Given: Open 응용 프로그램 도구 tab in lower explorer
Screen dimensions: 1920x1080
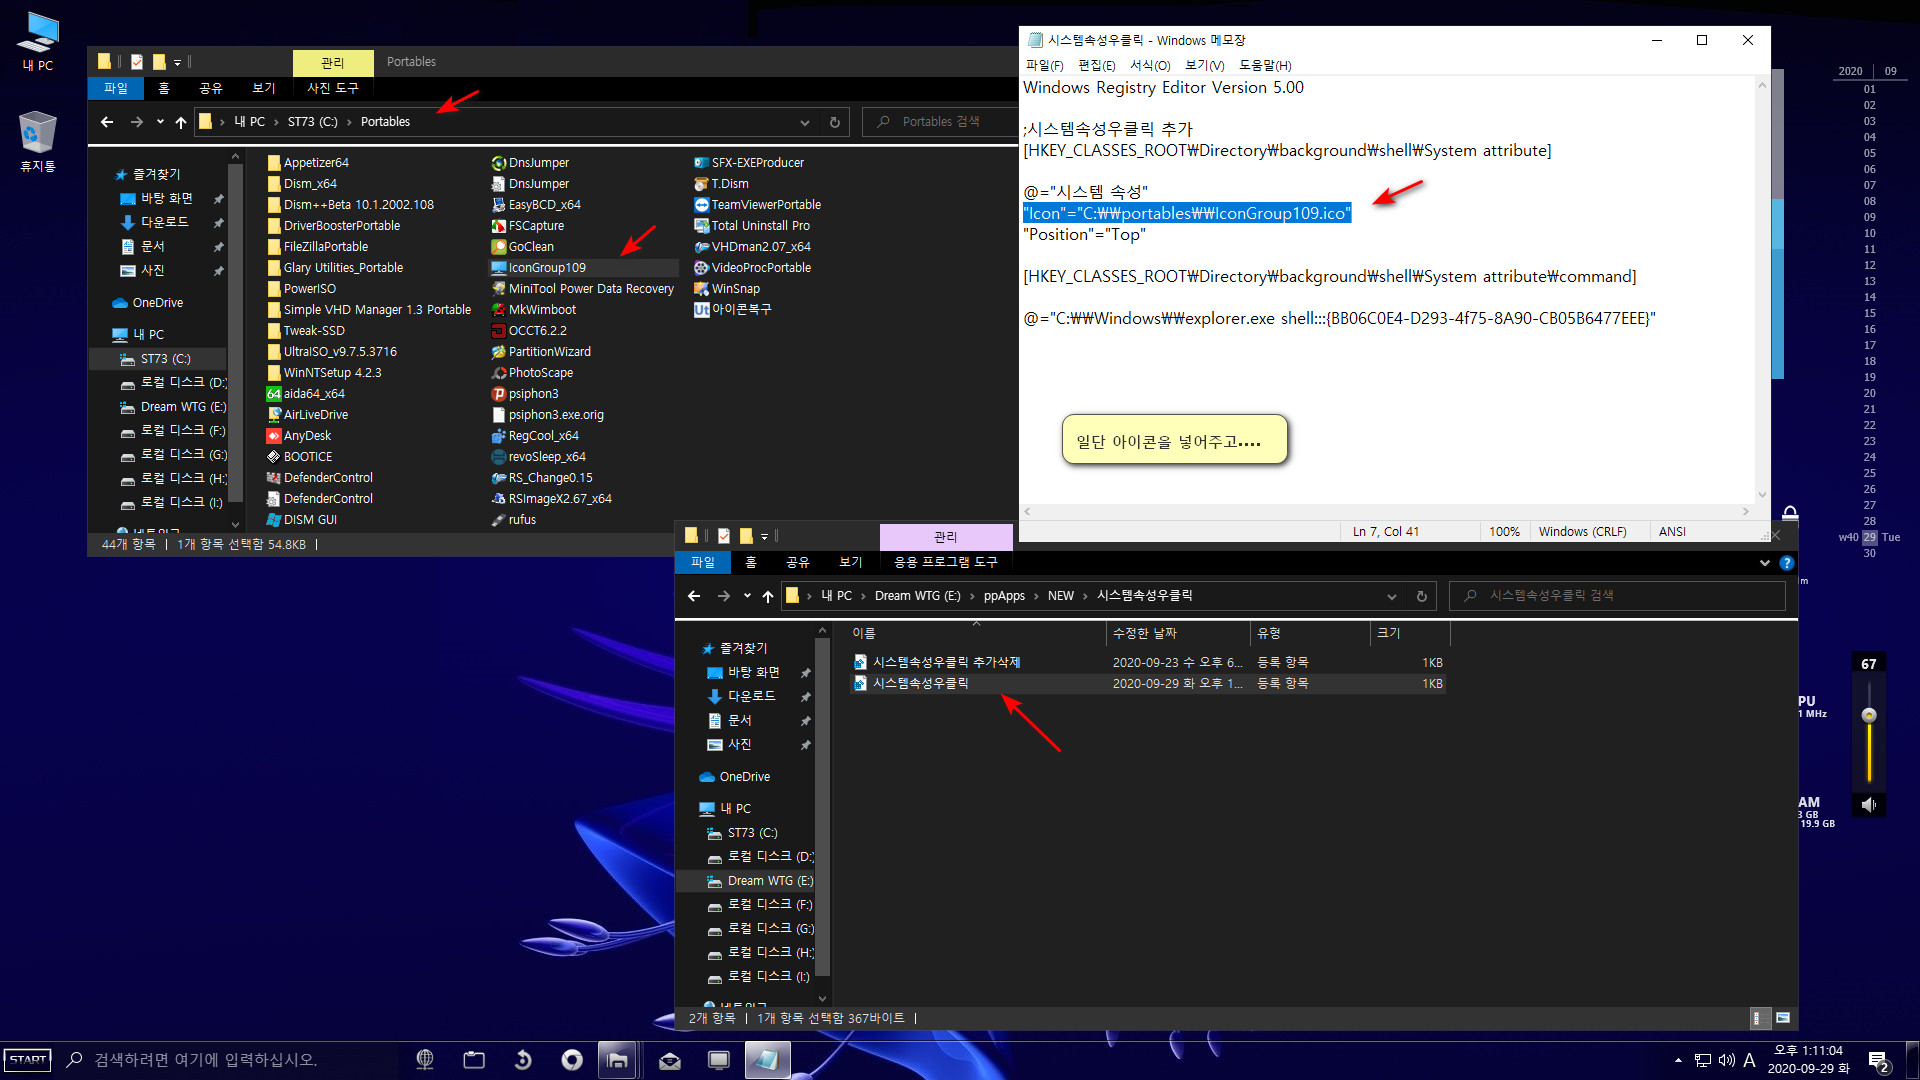Looking at the screenshot, I should (946, 562).
